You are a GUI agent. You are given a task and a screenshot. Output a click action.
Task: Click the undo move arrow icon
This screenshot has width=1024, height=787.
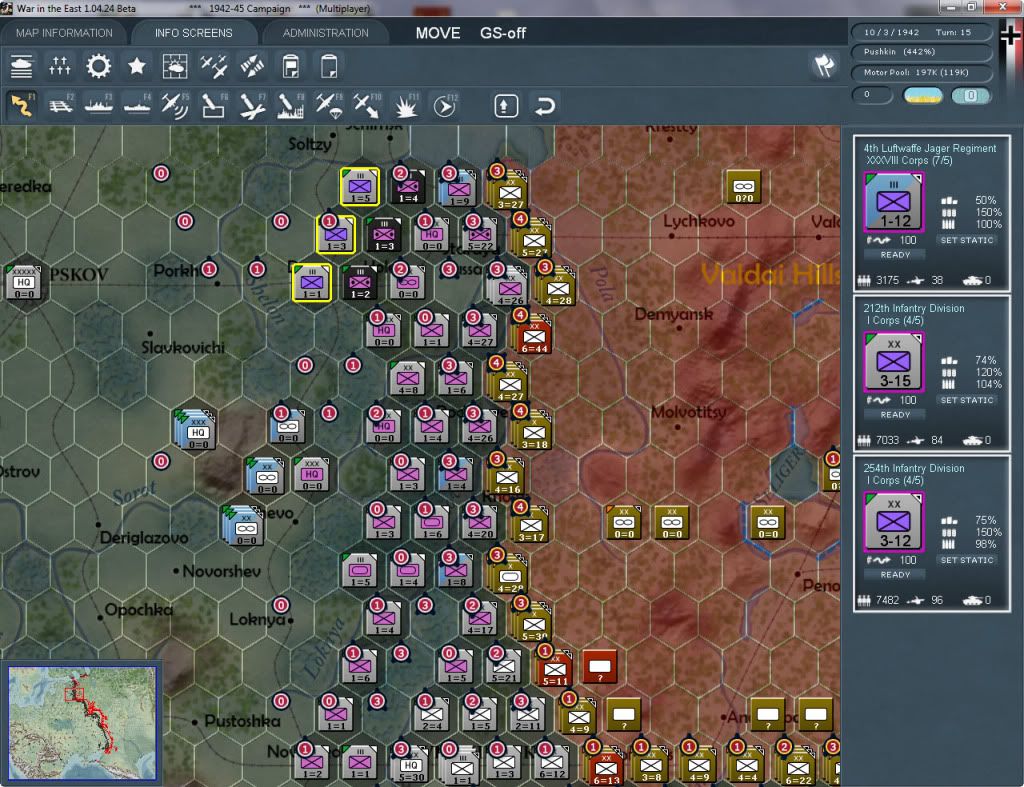coord(545,105)
